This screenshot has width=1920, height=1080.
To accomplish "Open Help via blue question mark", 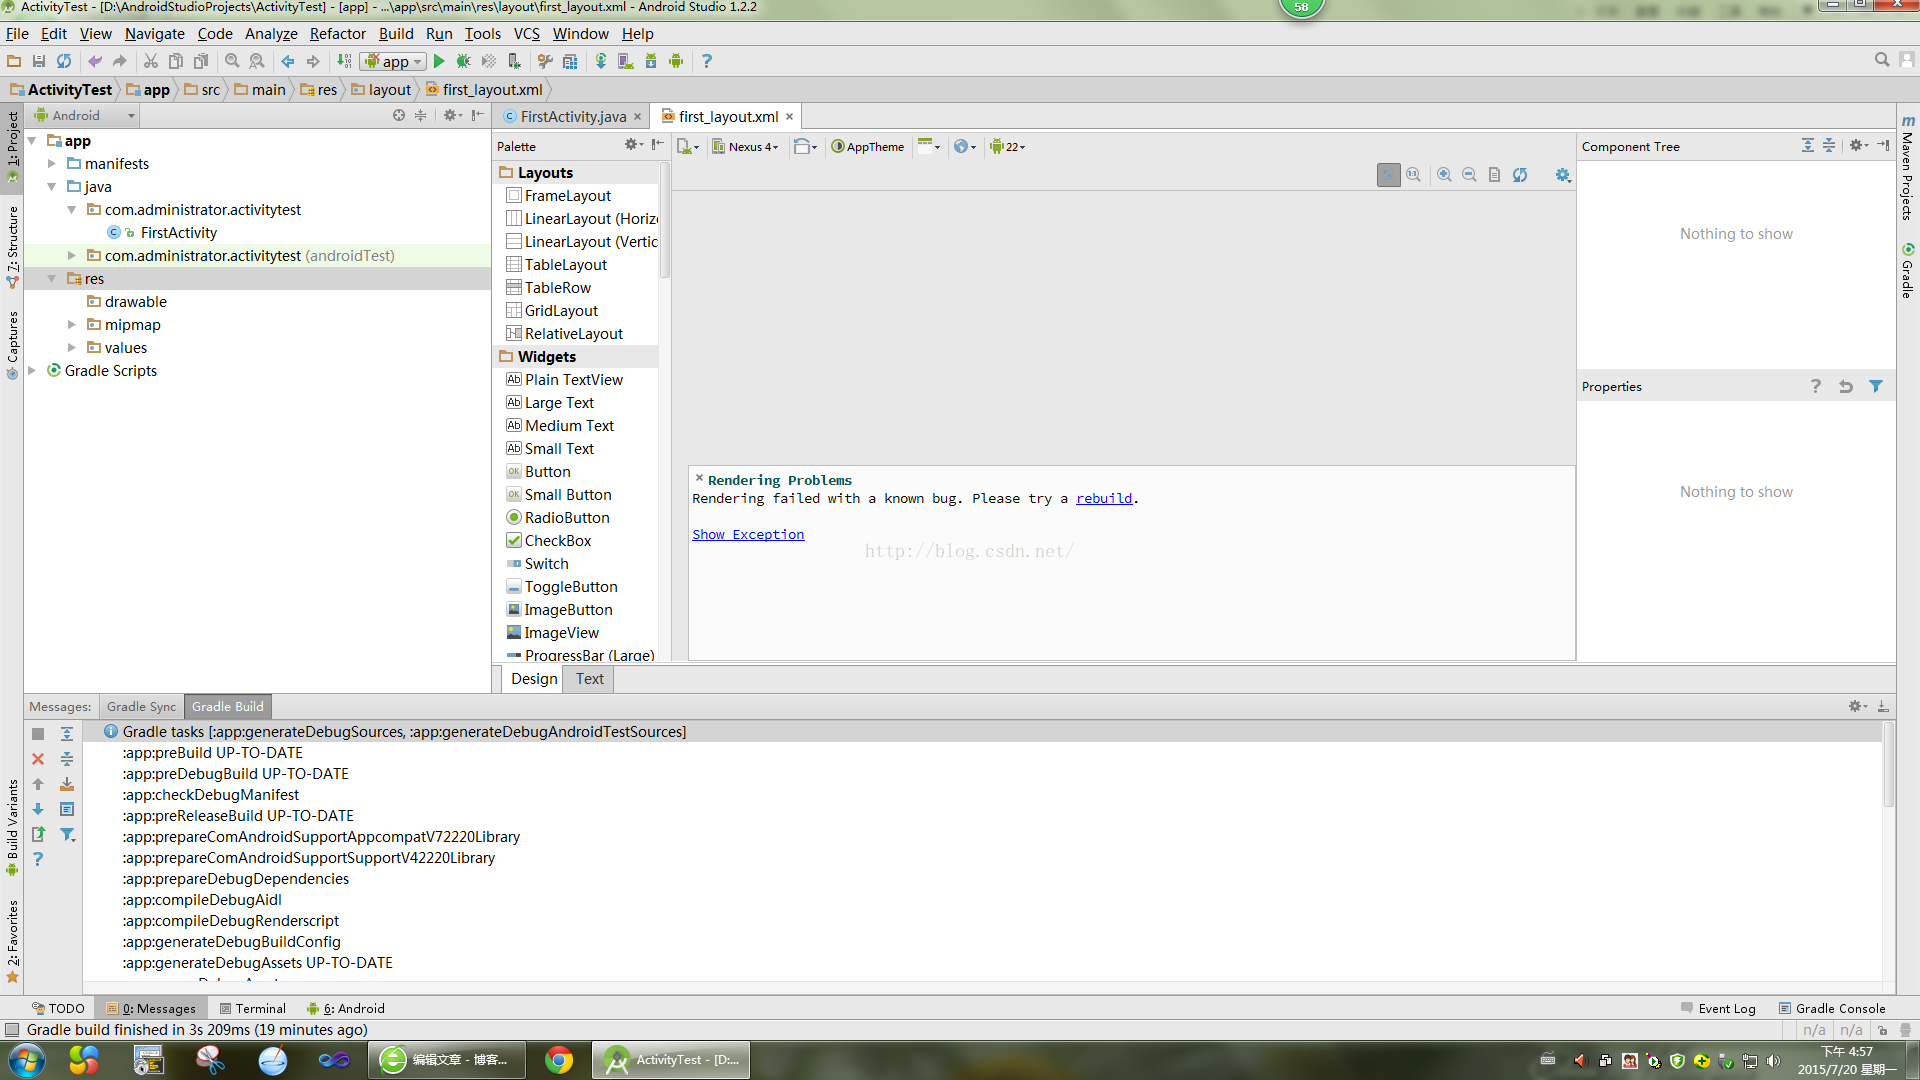I will coord(707,62).
